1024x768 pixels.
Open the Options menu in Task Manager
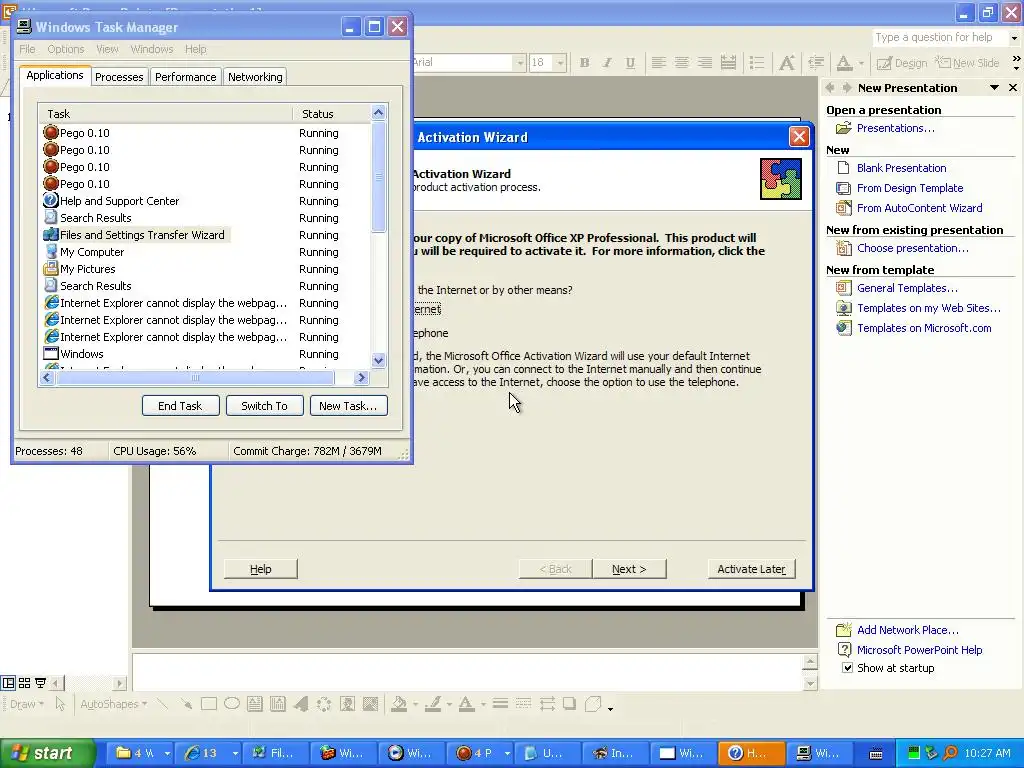coord(65,49)
